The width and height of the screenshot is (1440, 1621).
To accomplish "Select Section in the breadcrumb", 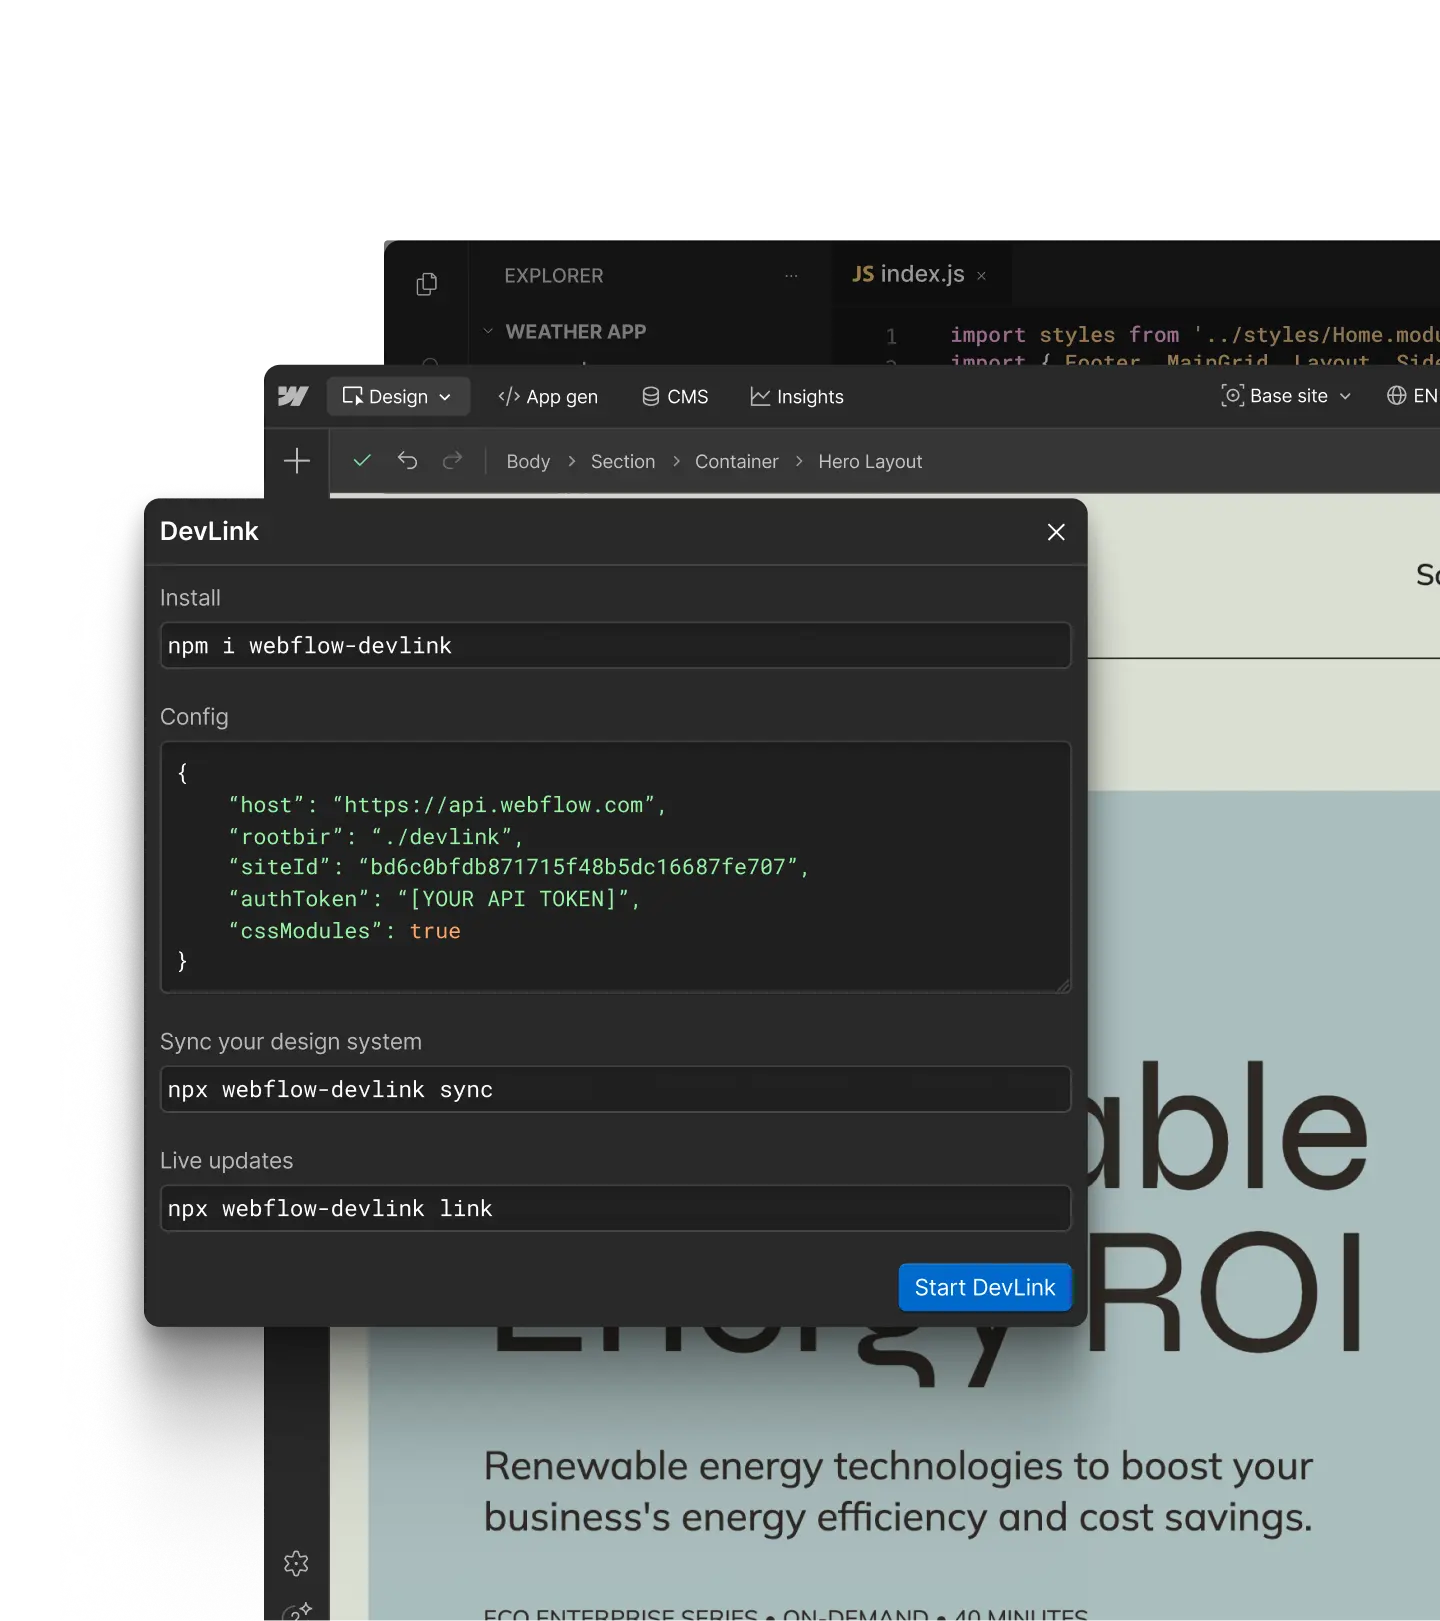I will (623, 461).
